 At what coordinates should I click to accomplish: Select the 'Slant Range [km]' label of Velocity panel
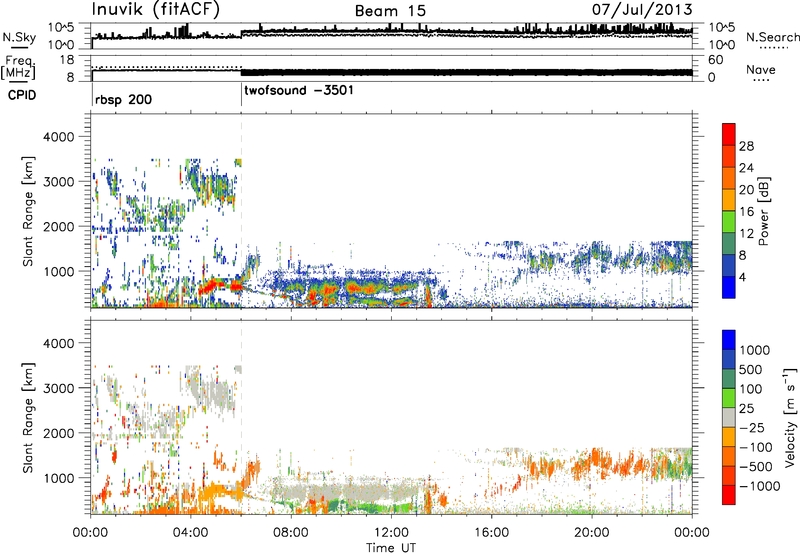pos(28,417)
